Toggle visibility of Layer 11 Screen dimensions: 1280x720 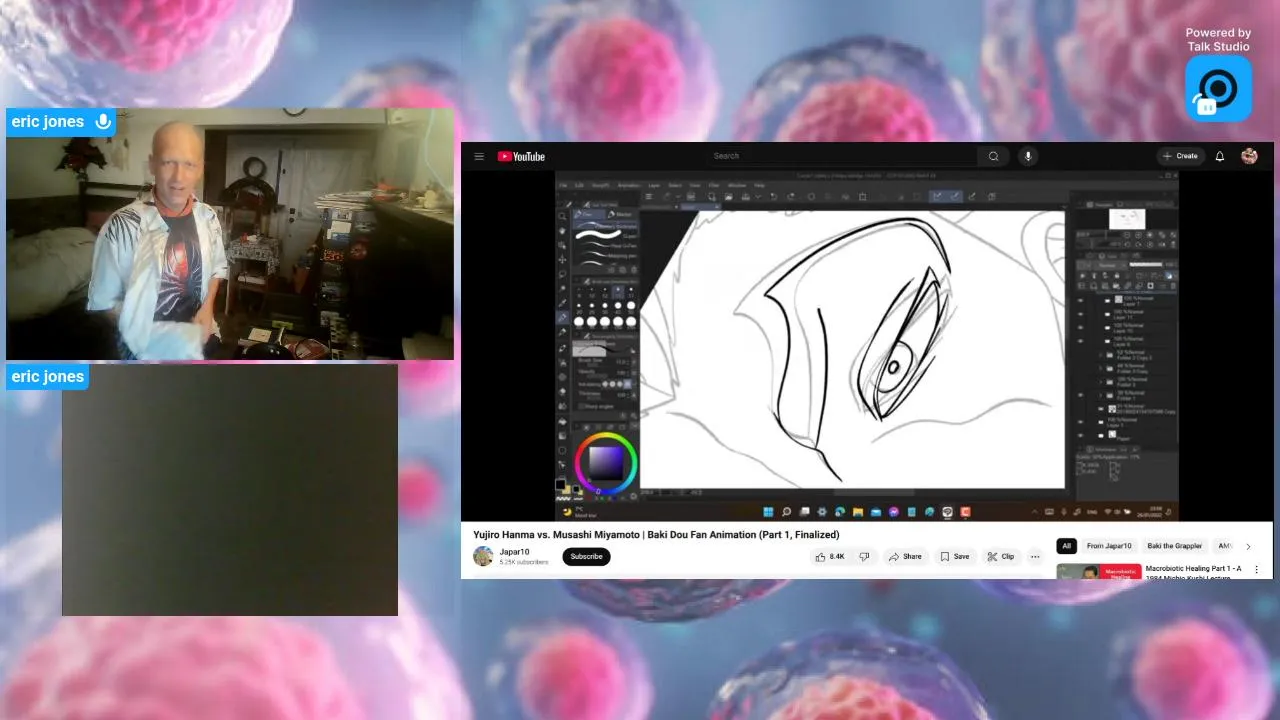pyautogui.click(x=1080, y=314)
